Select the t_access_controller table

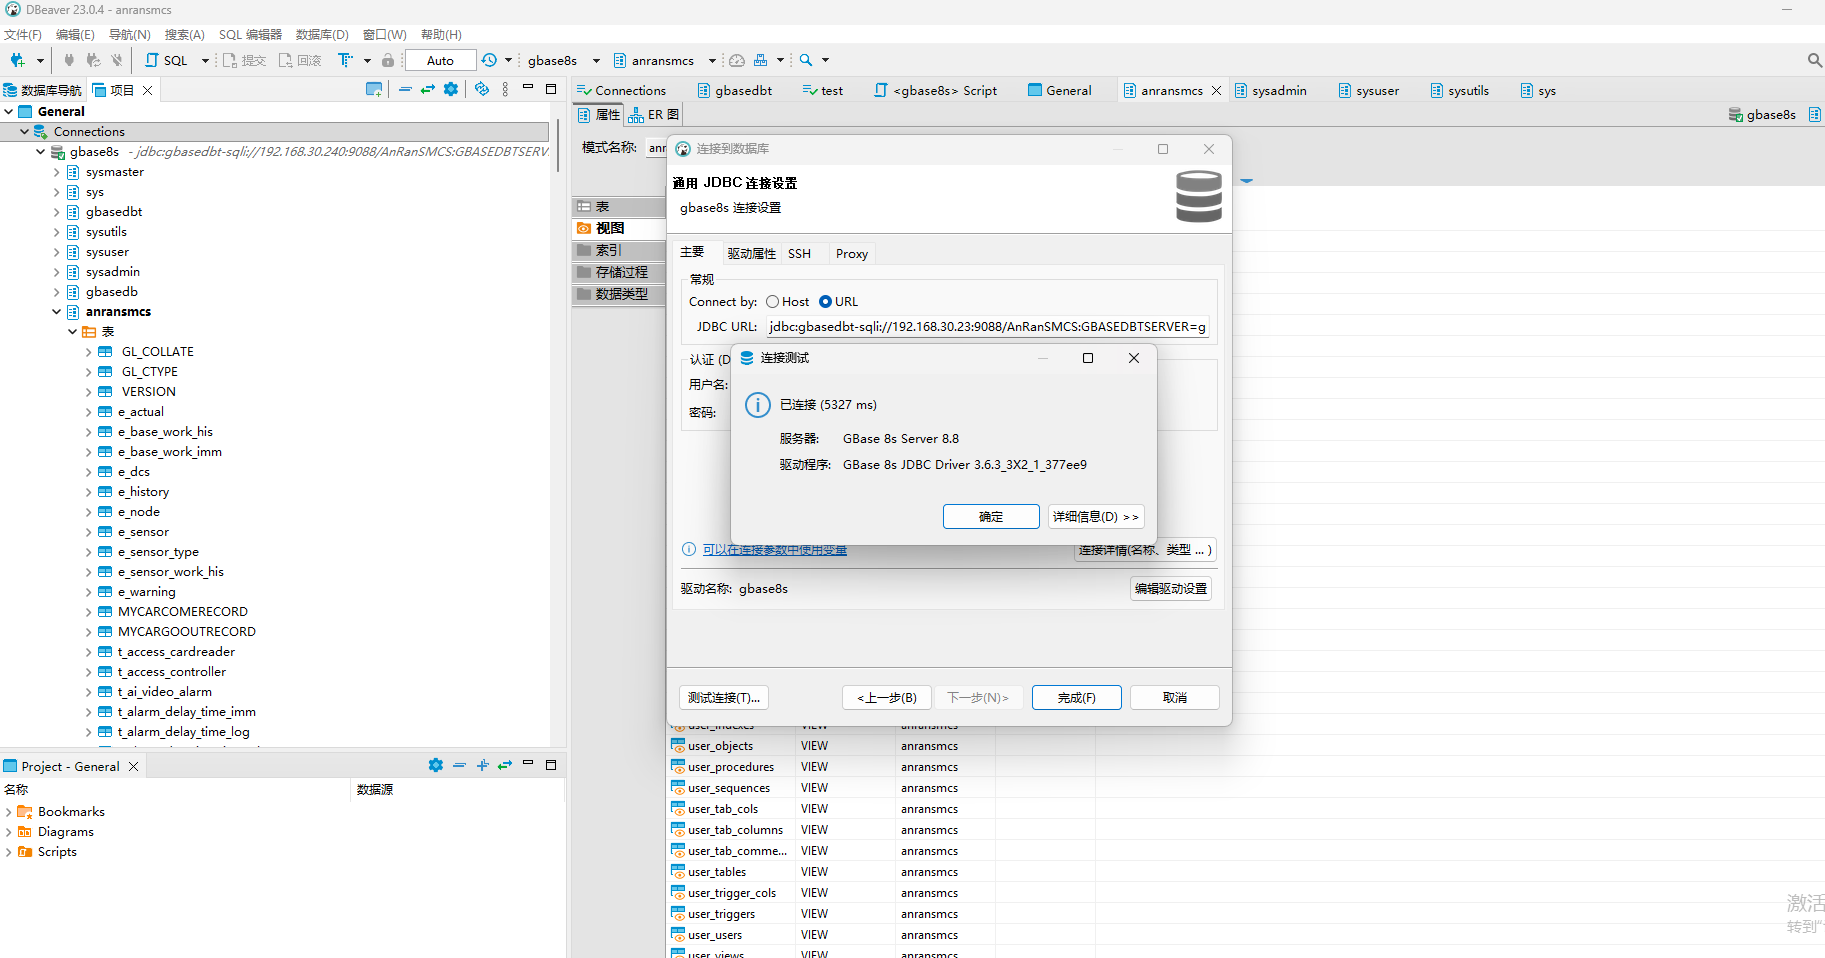(172, 672)
